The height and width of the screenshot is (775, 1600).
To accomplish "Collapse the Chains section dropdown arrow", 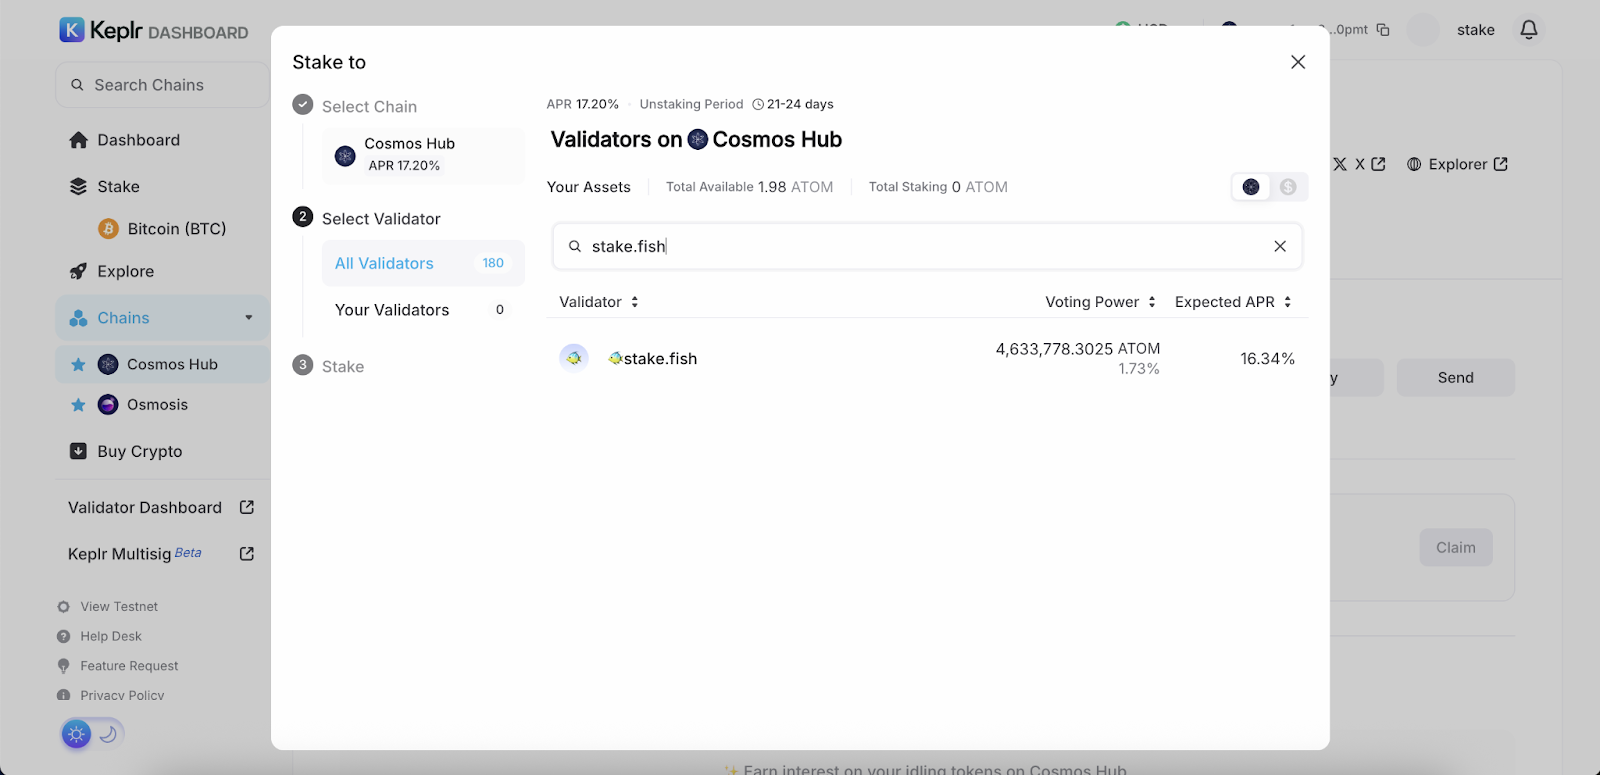I will (248, 318).
